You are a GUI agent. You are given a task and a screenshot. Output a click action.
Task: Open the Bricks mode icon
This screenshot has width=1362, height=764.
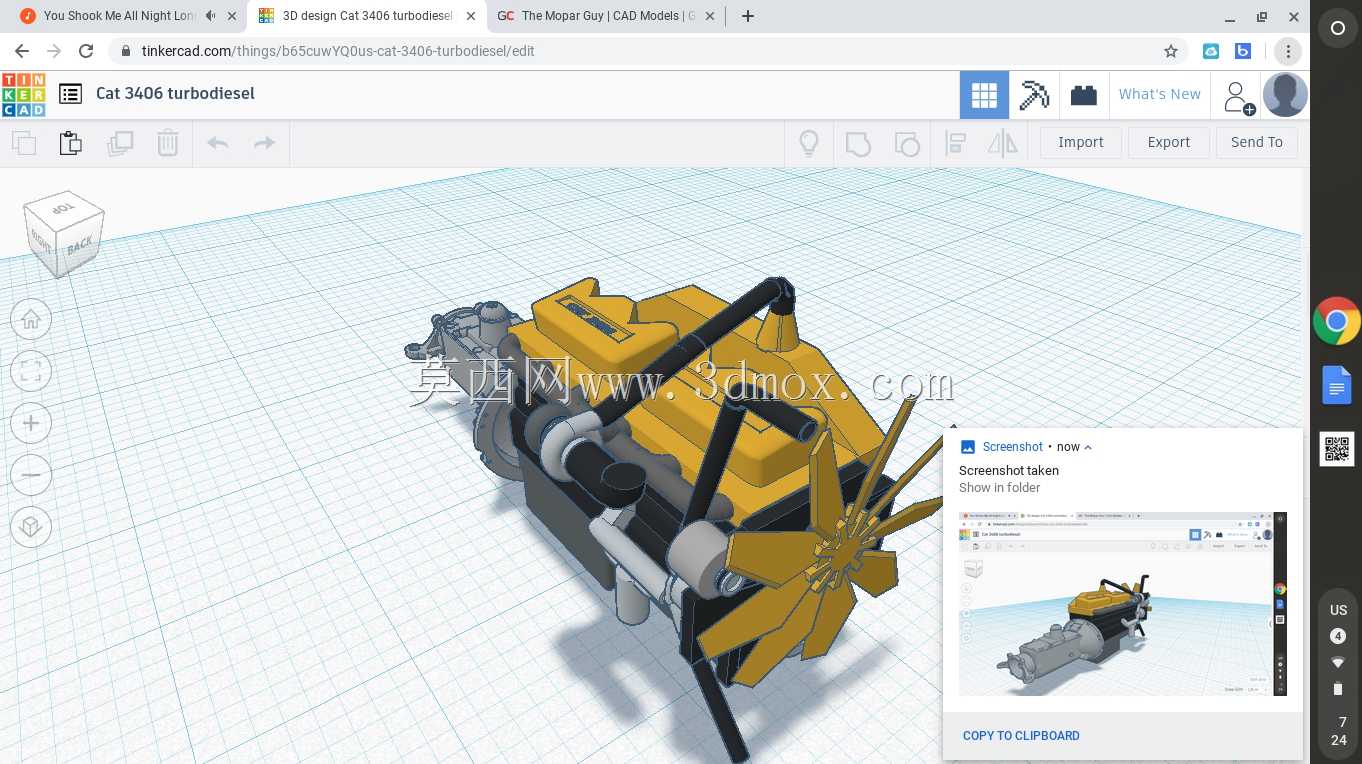1084,95
